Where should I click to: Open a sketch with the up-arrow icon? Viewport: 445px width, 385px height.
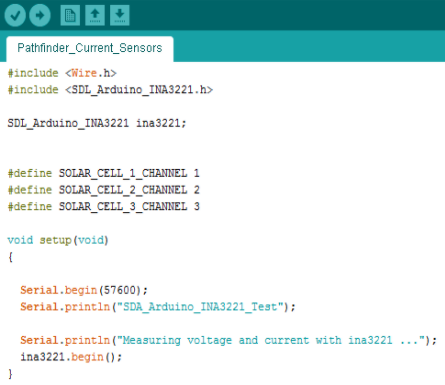(95, 15)
